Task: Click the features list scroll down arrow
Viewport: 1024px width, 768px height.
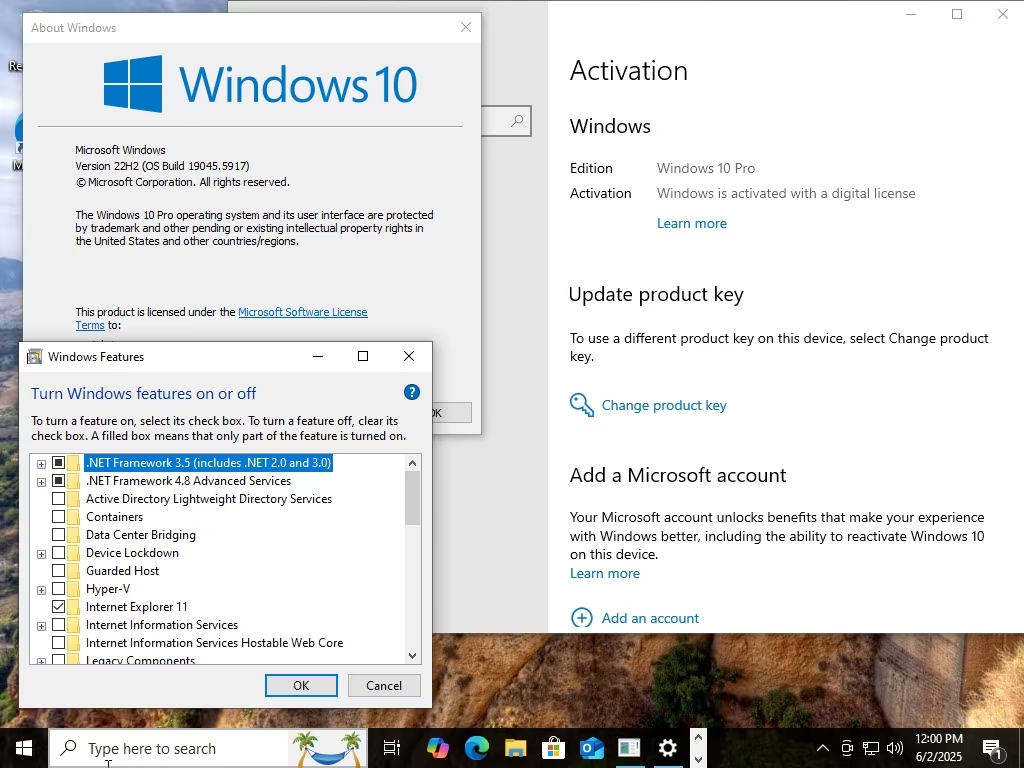Action: [x=412, y=656]
